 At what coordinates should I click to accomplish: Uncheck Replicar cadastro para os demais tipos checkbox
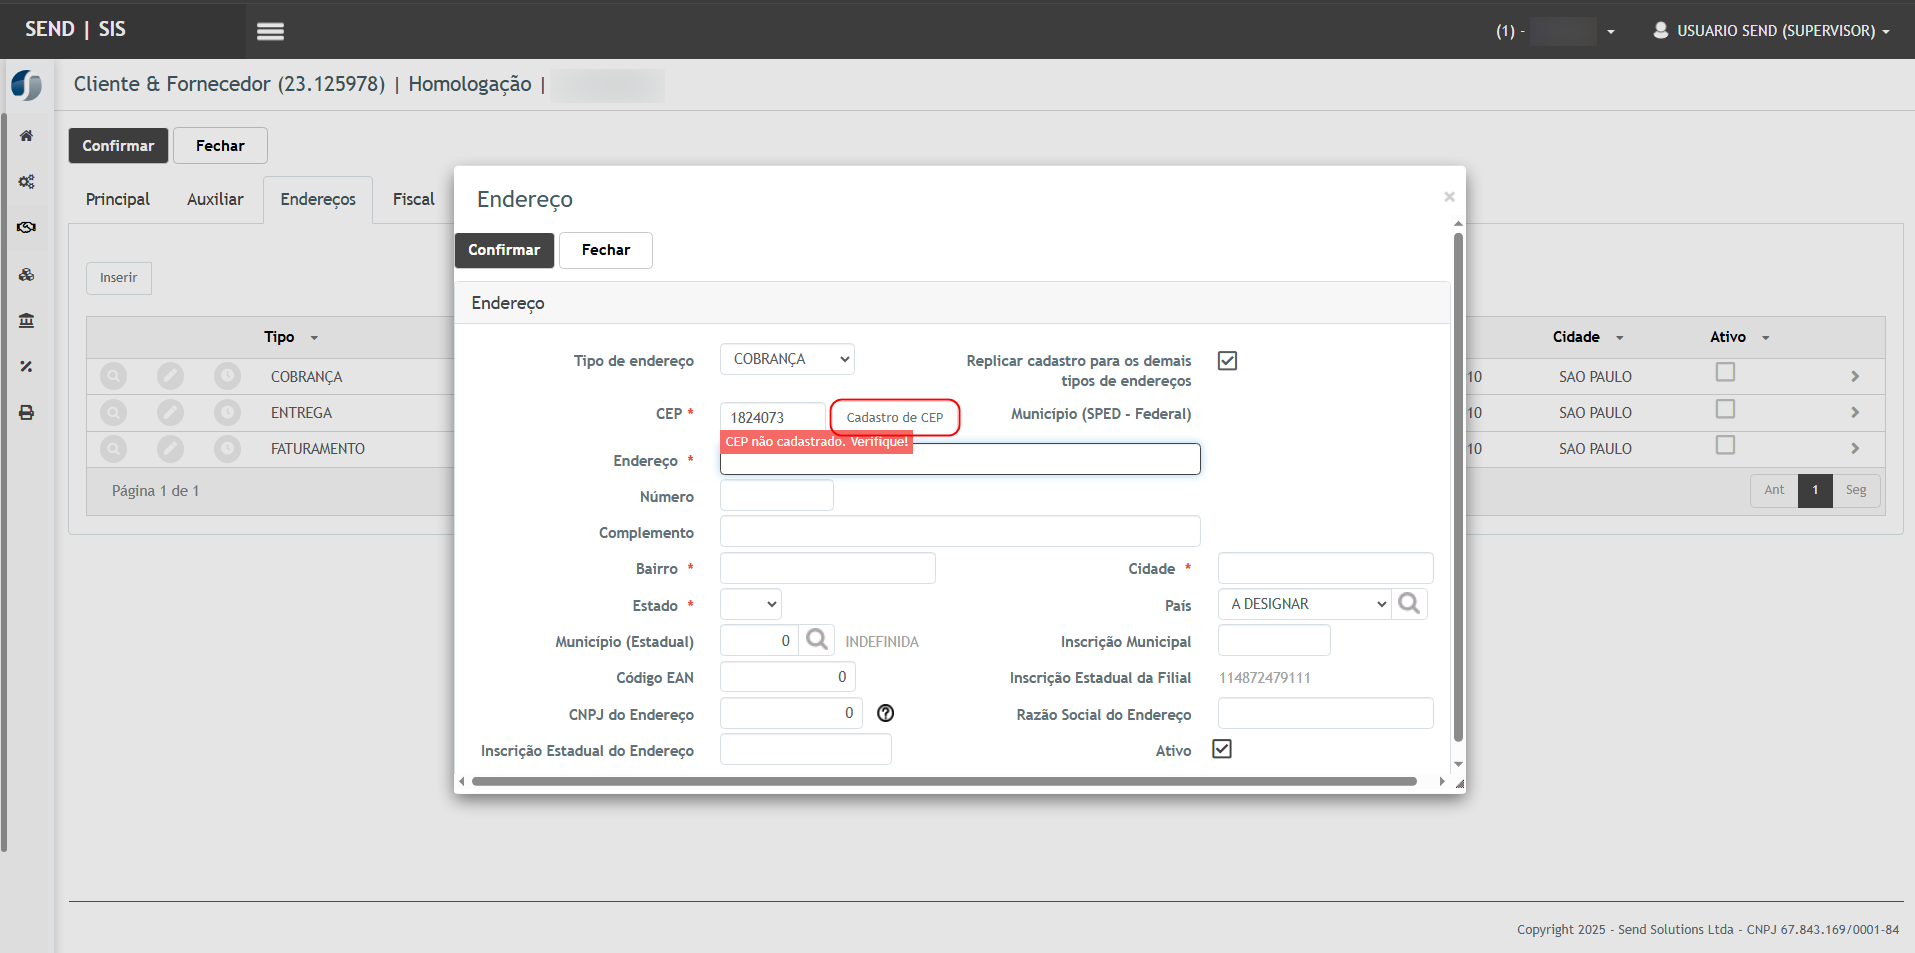pyautogui.click(x=1227, y=361)
